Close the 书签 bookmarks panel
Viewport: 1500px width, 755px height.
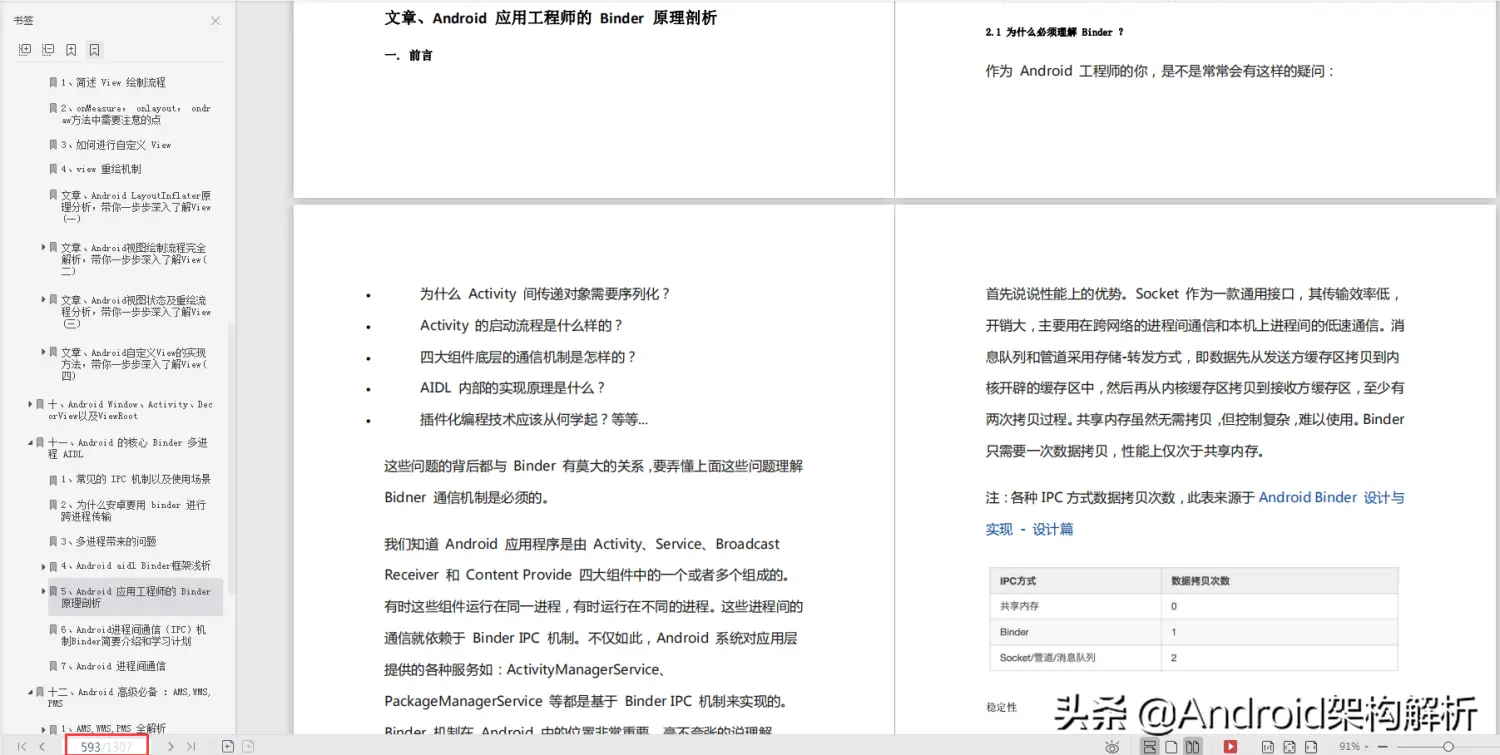(215, 21)
